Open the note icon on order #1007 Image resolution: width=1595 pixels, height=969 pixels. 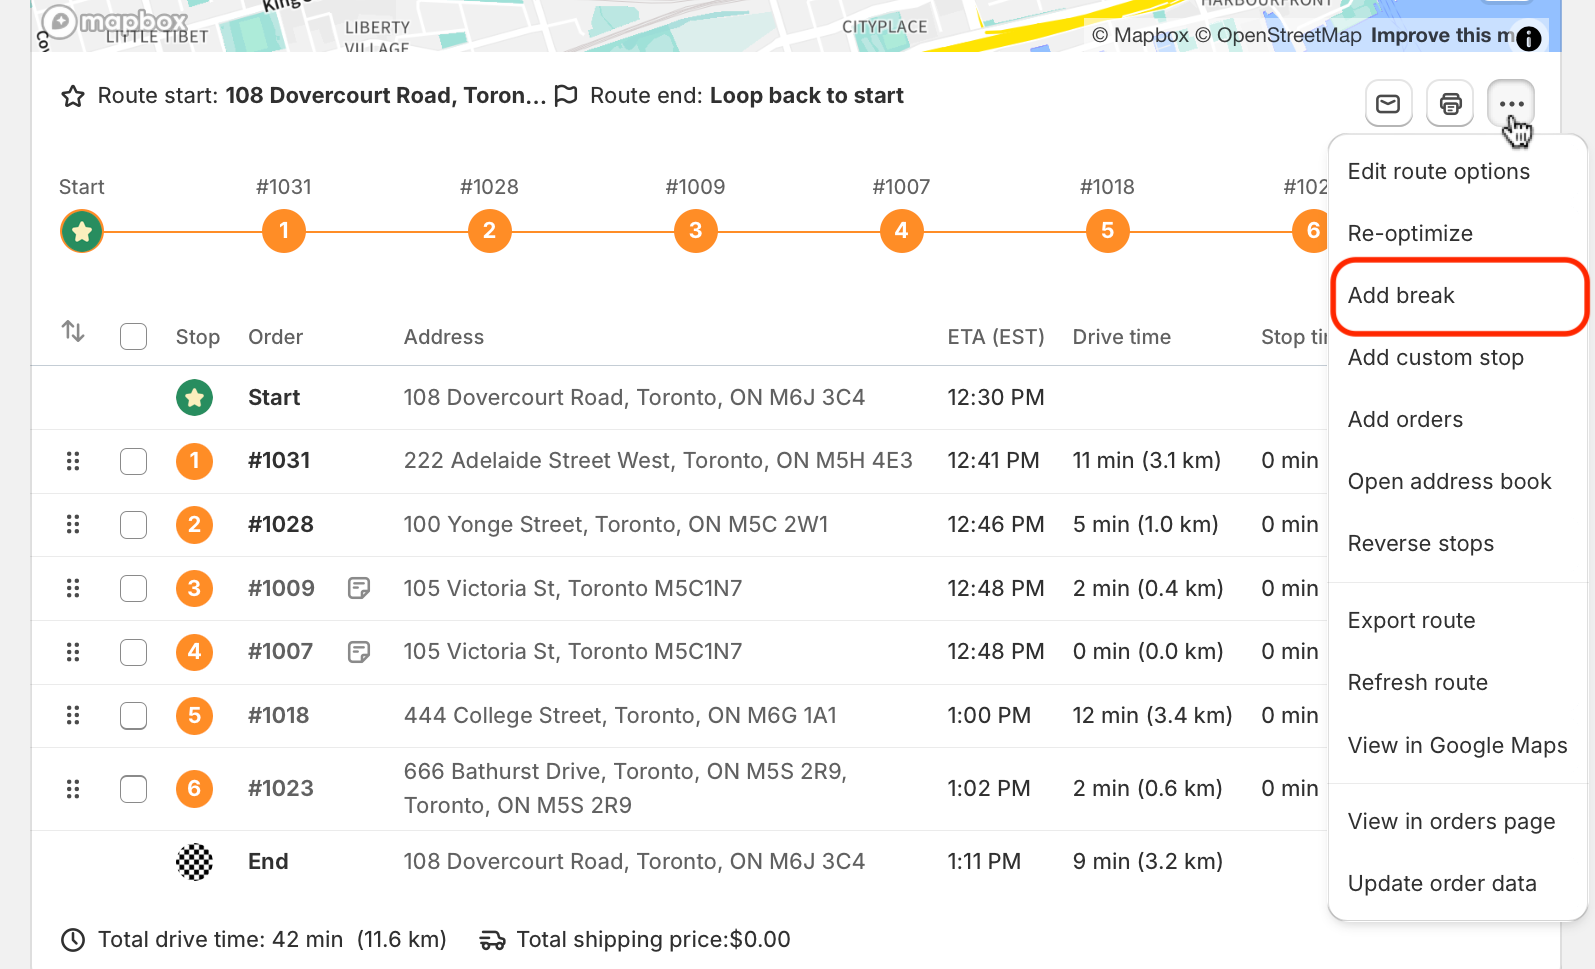point(359,652)
